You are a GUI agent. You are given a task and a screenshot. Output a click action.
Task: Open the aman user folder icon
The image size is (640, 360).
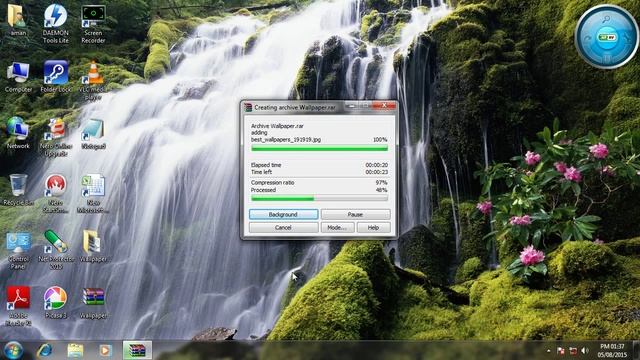(18, 20)
